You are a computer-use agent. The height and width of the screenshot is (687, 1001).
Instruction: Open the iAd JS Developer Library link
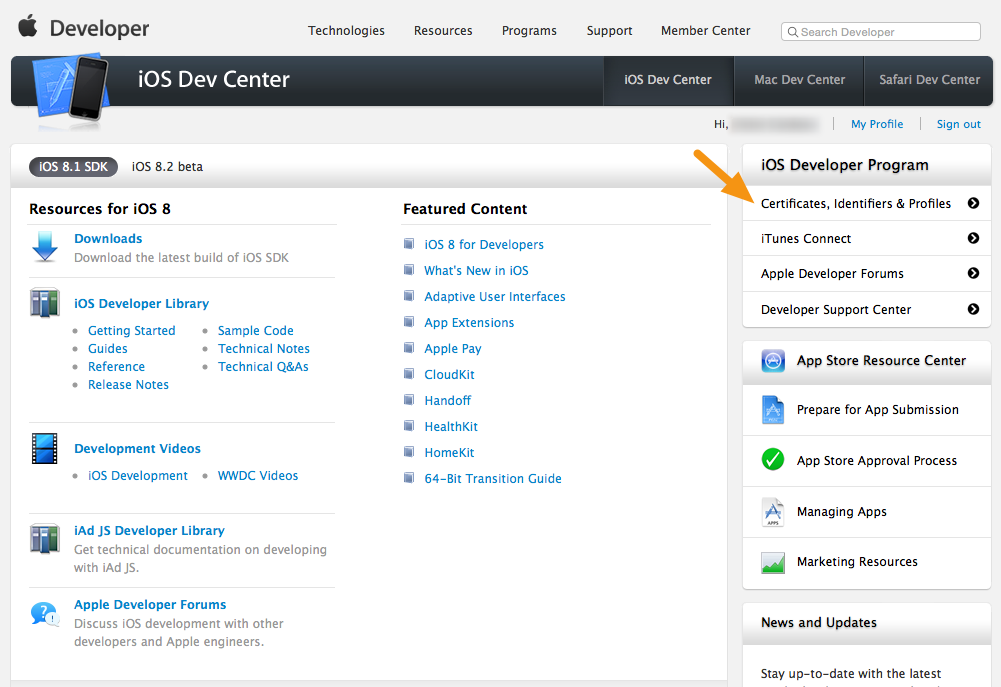[x=149, y=531]
